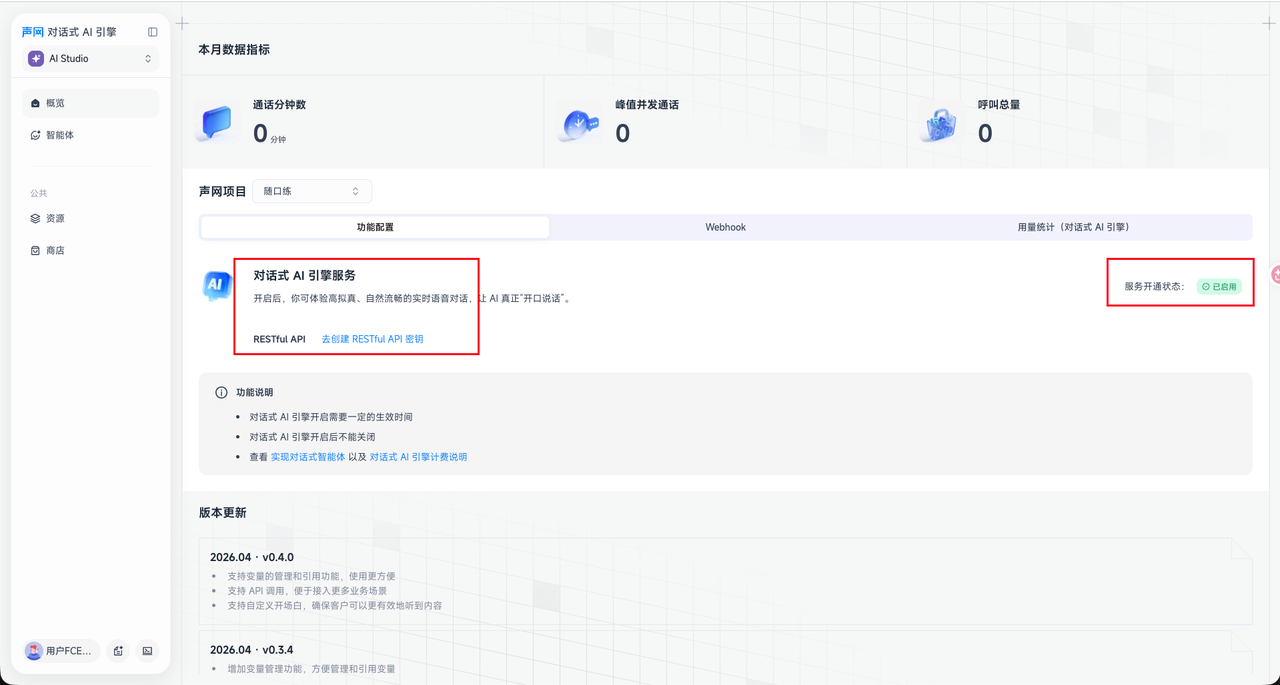
Task: Click the line 增加变量管理功能，方便管理和引用变量
Action: [x=311, y=668]
